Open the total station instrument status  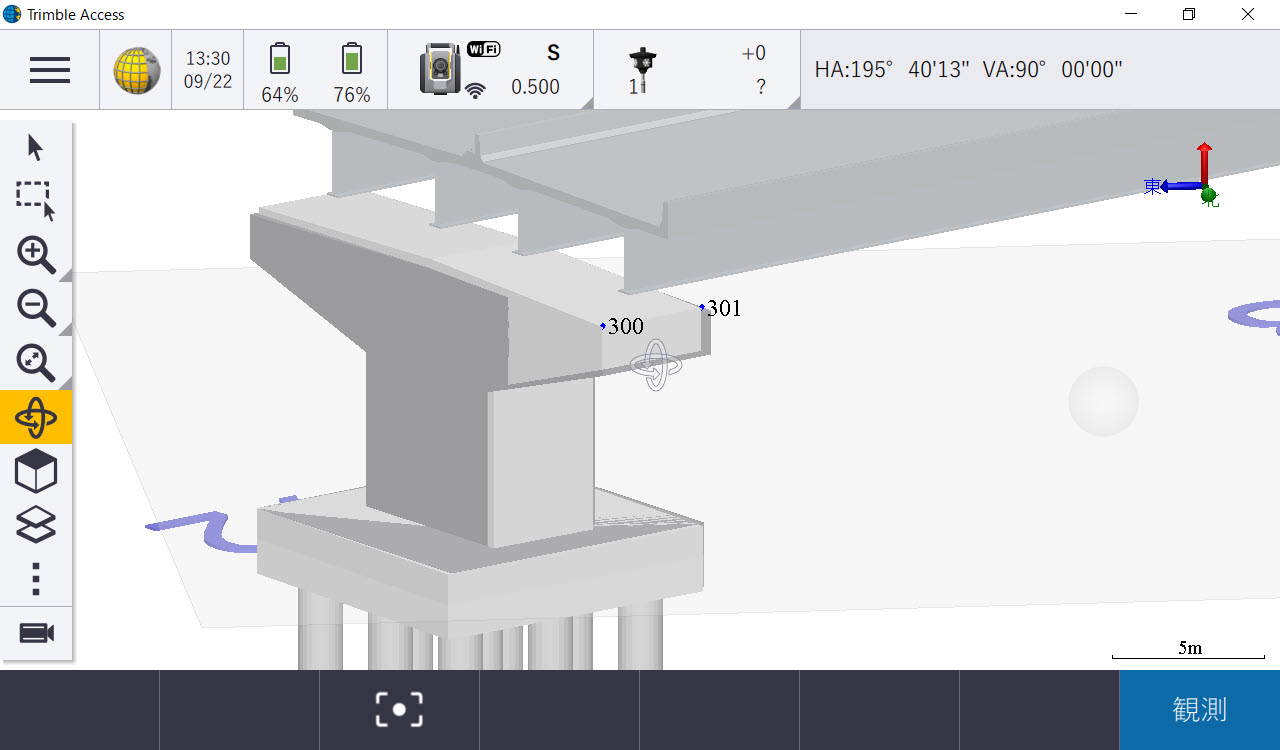click(x=490, y=70)
